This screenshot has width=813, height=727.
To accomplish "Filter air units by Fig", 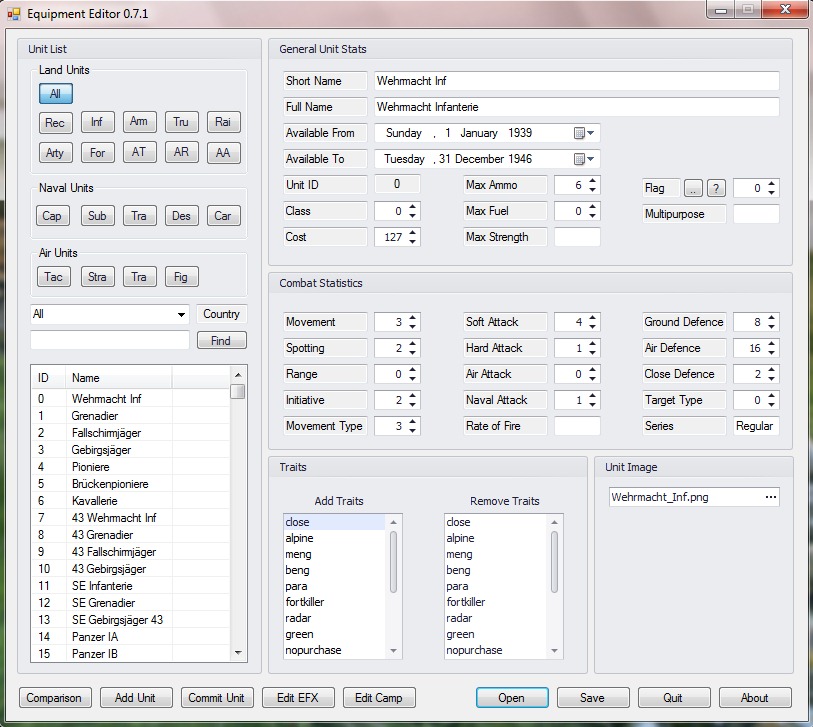I will point(181,277).
